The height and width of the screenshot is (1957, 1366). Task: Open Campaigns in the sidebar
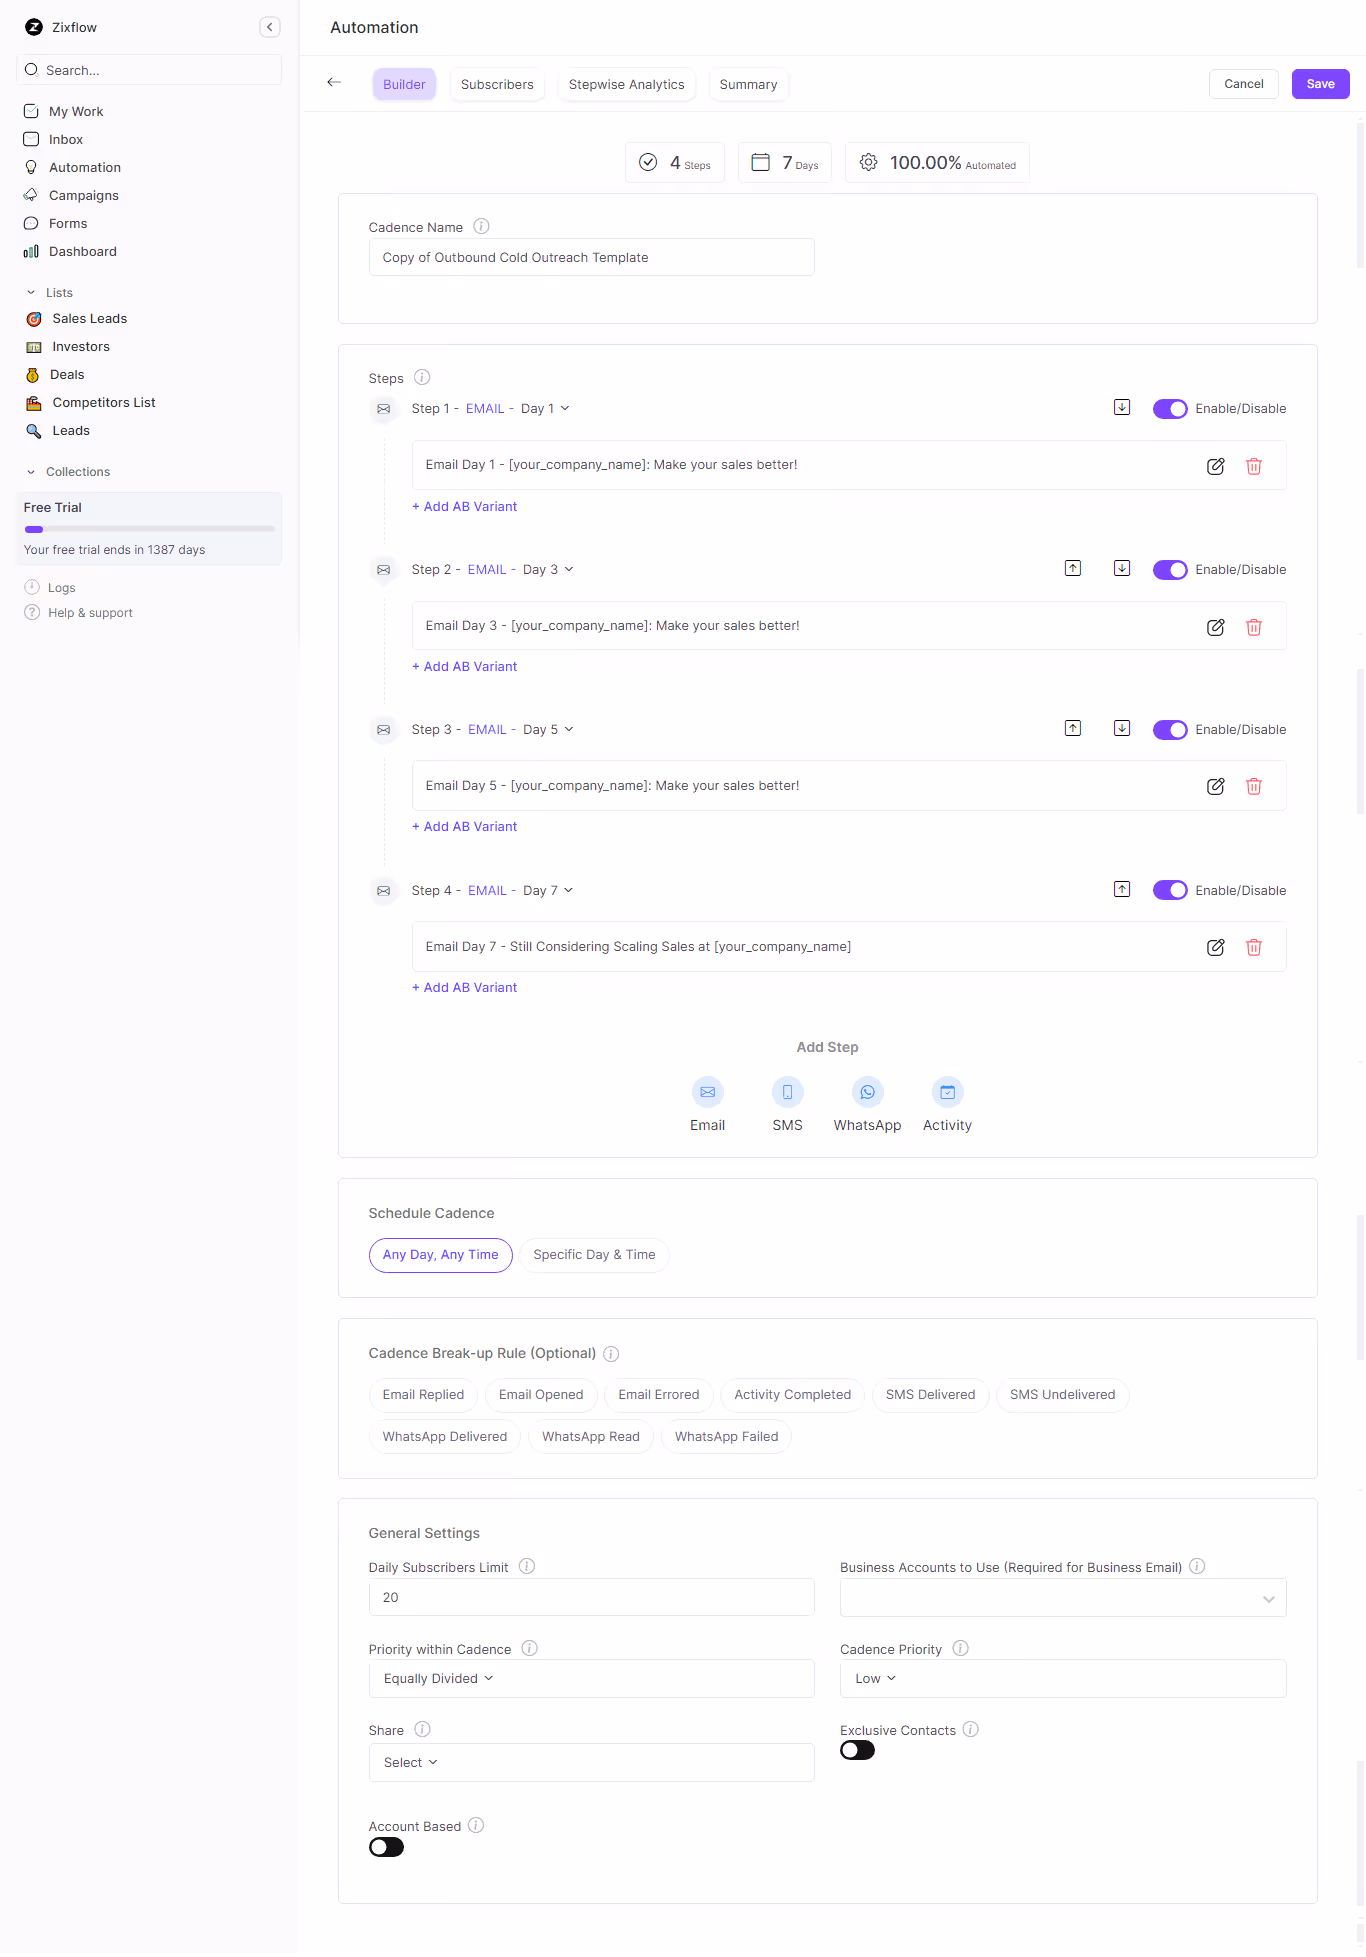point(84,196)
